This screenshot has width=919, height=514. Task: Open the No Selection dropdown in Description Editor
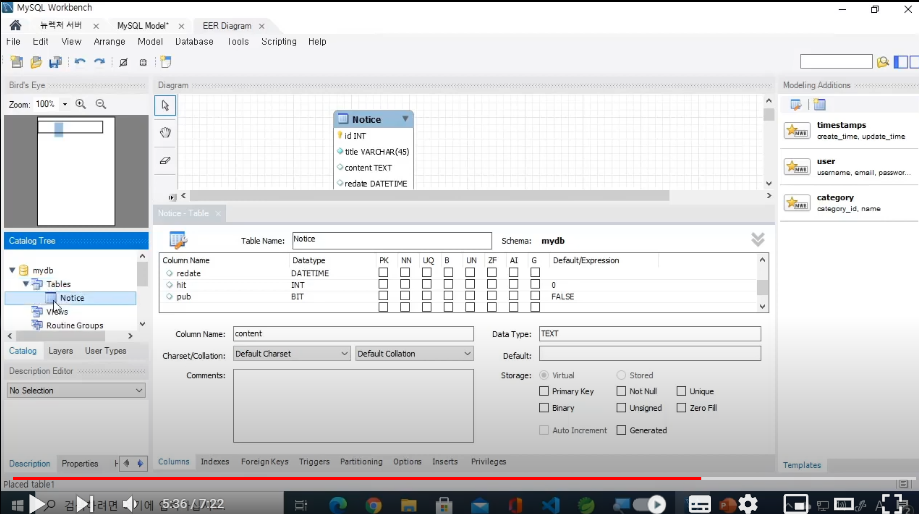click(x=76, y=390)
